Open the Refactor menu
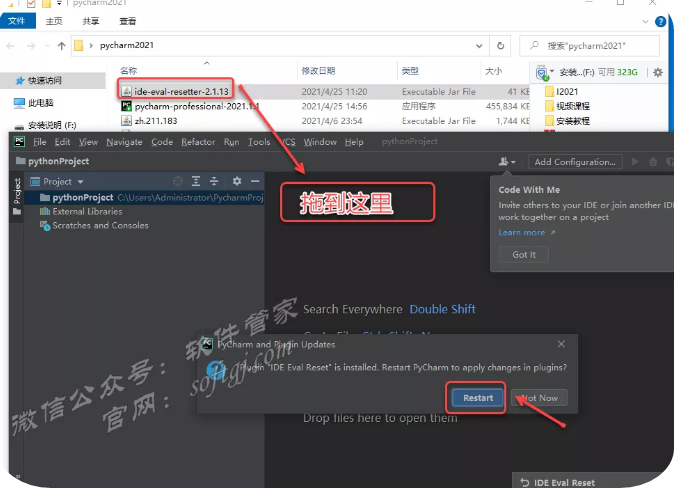677x490 pixels. (198, 142)
